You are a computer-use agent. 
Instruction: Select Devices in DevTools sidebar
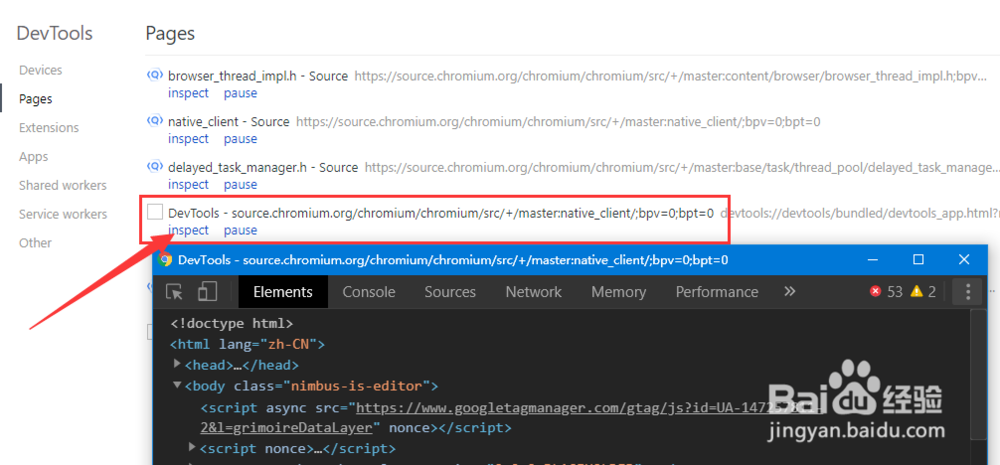click(x=41, y=70)
